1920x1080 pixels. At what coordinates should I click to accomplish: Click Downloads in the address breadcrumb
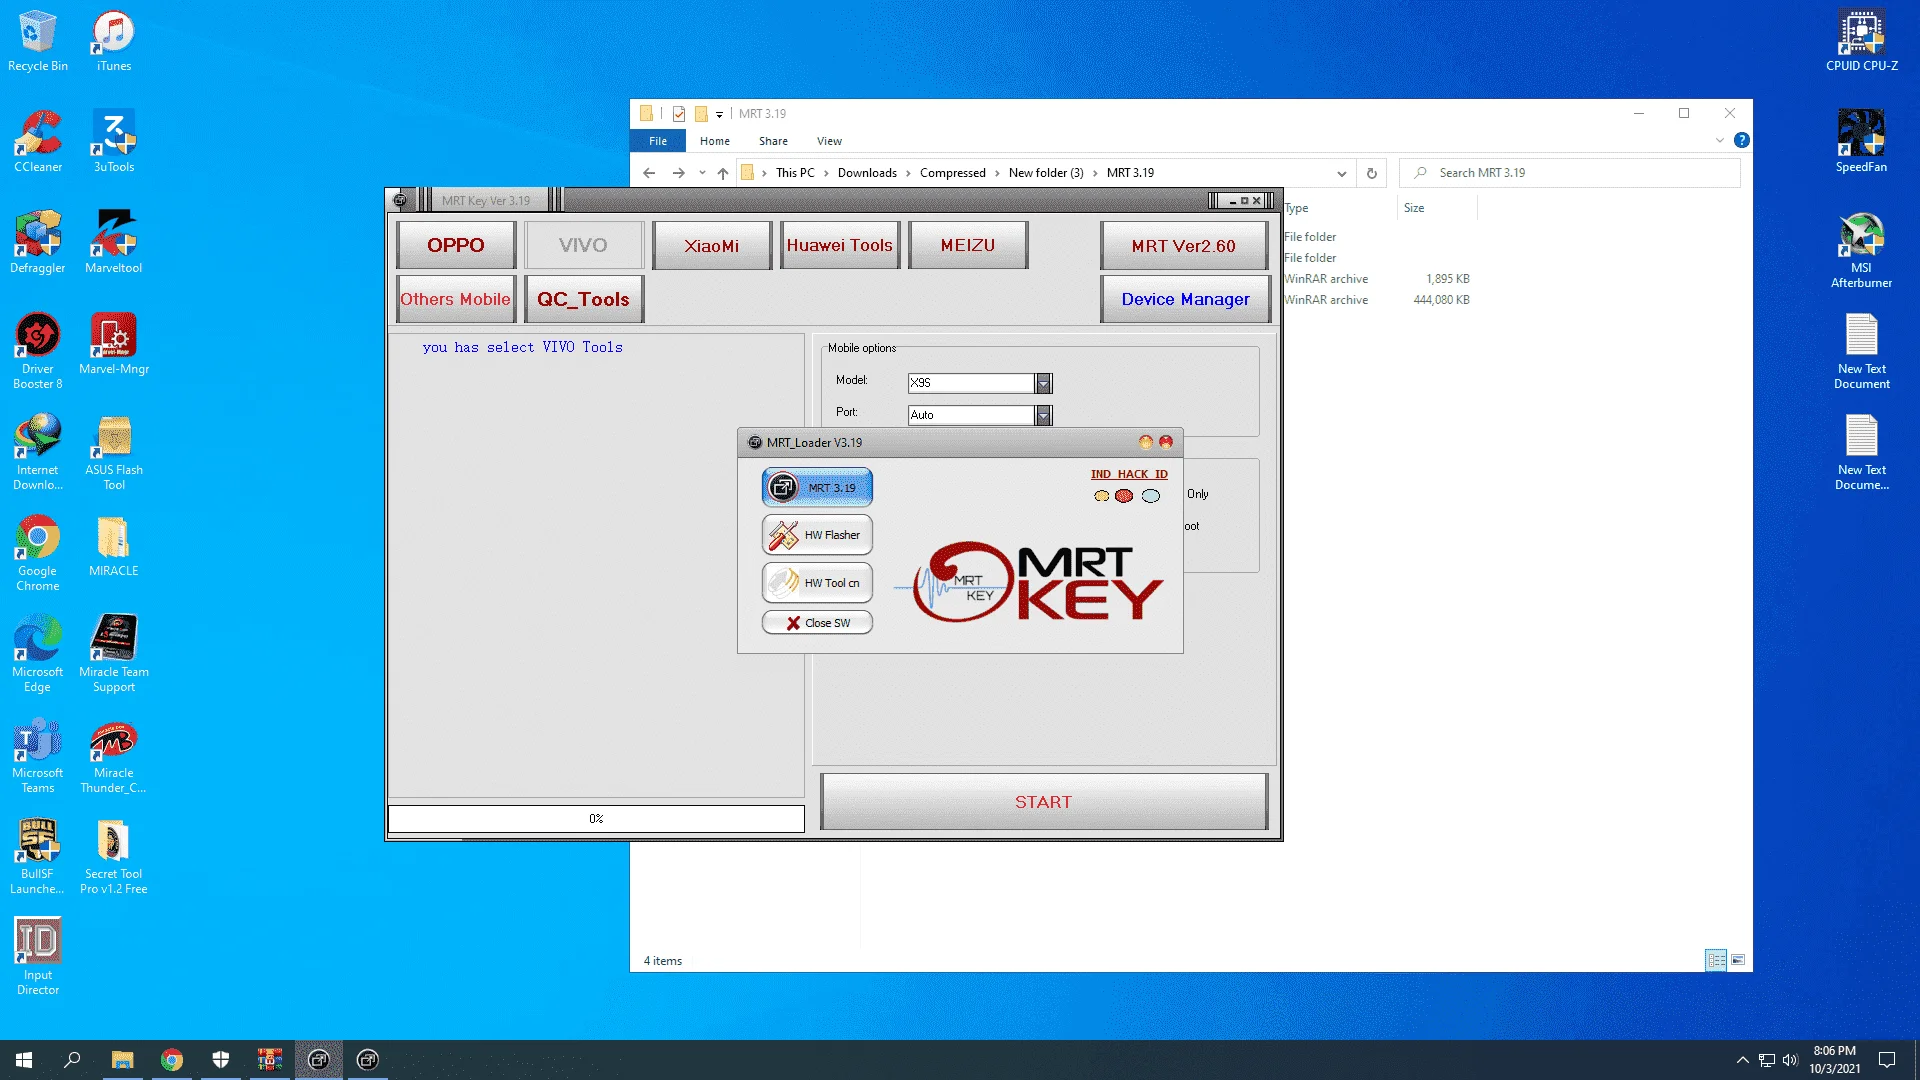click(x=867, y=173)
